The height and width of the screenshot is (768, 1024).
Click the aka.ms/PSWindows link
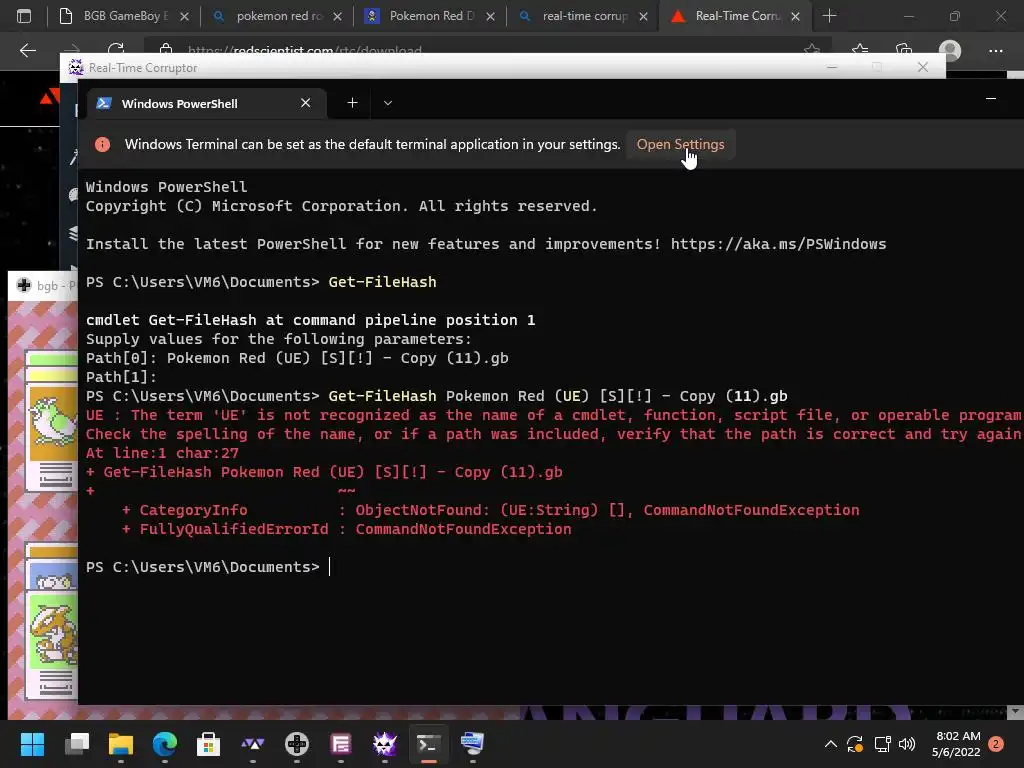[778, 244]
